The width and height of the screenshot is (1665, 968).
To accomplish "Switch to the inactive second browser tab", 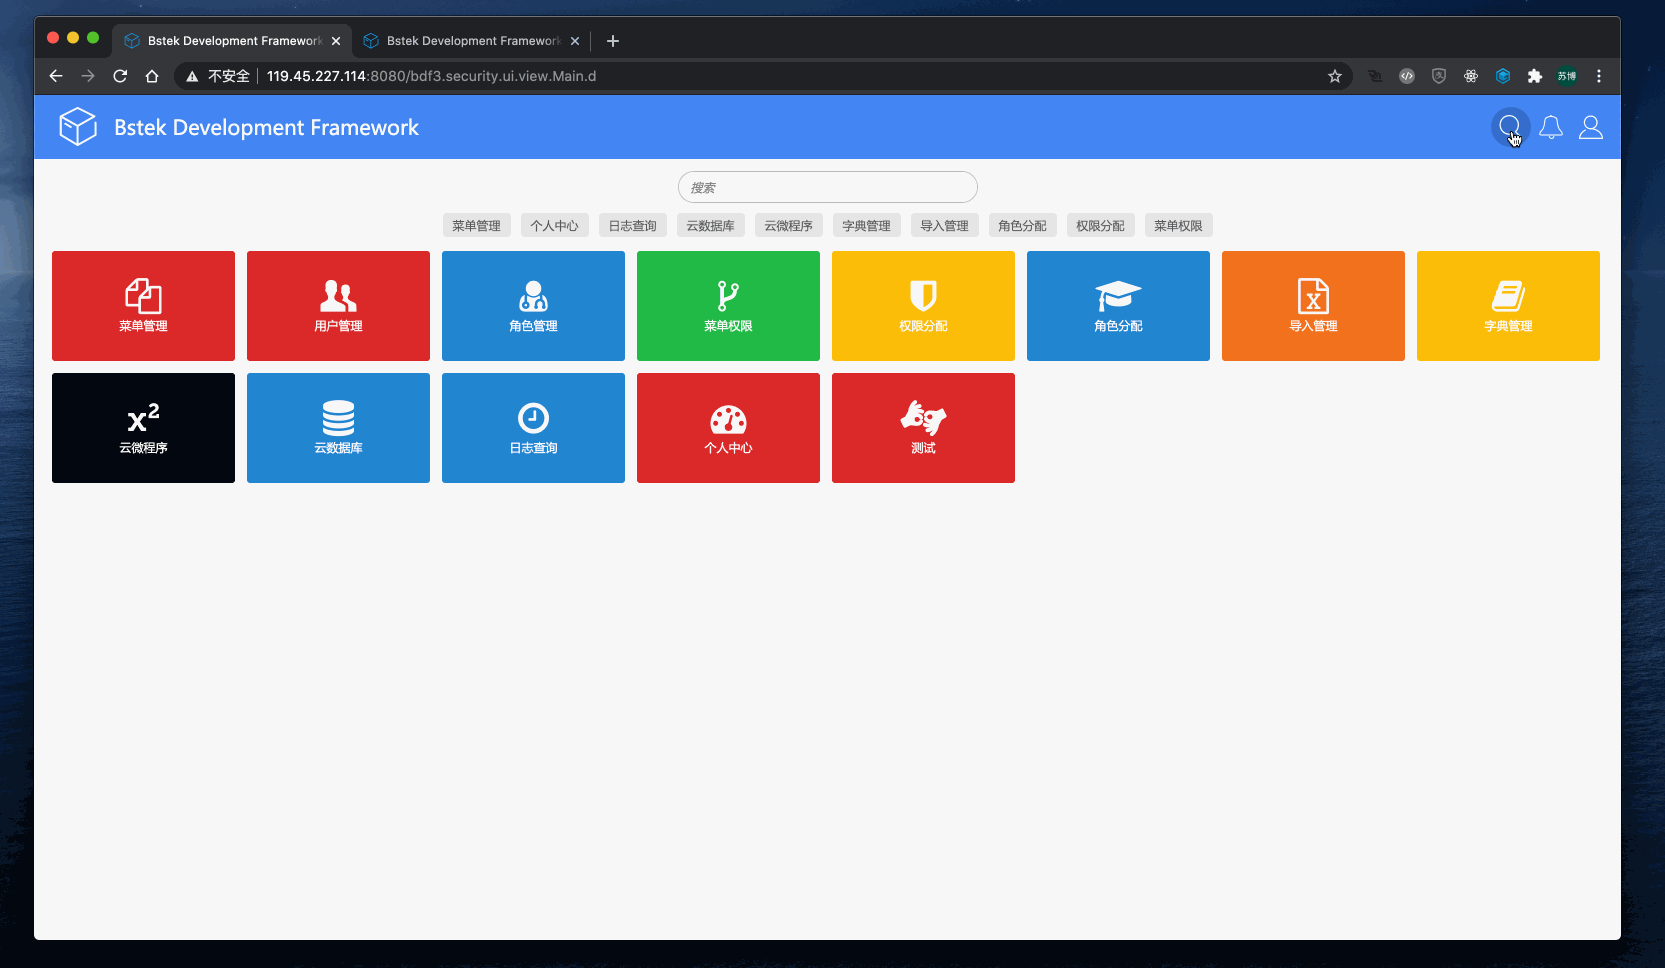I will coord(470,41).
